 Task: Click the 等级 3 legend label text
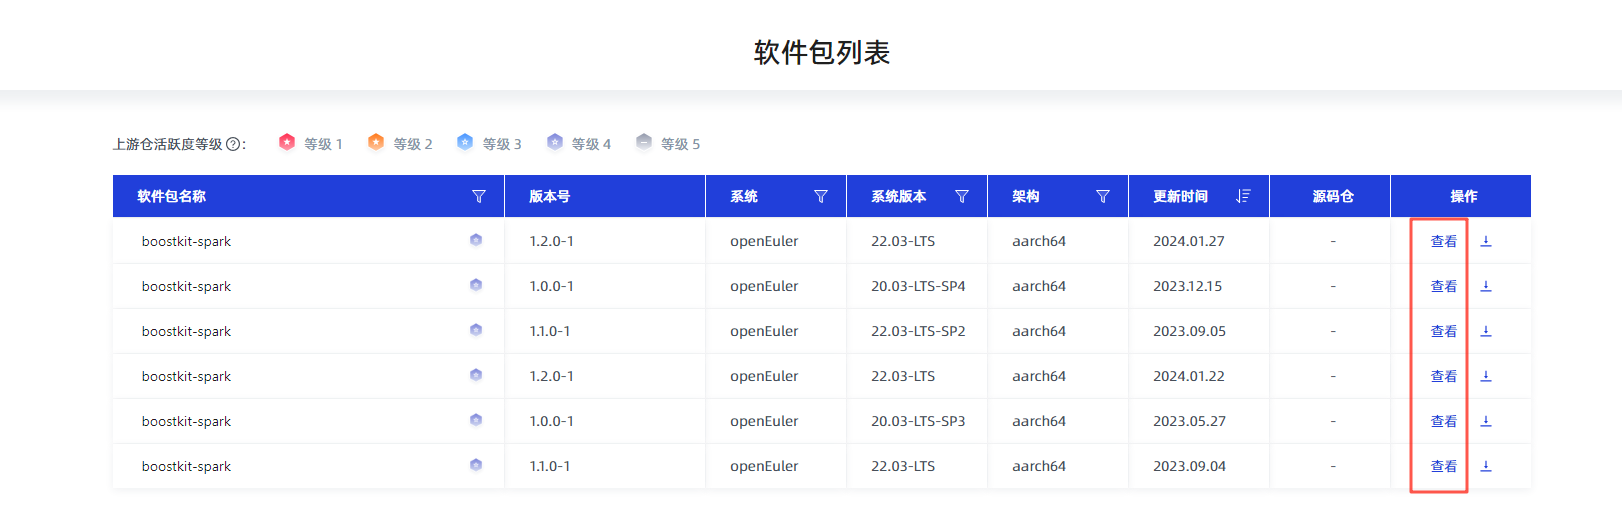click(502, 144)
